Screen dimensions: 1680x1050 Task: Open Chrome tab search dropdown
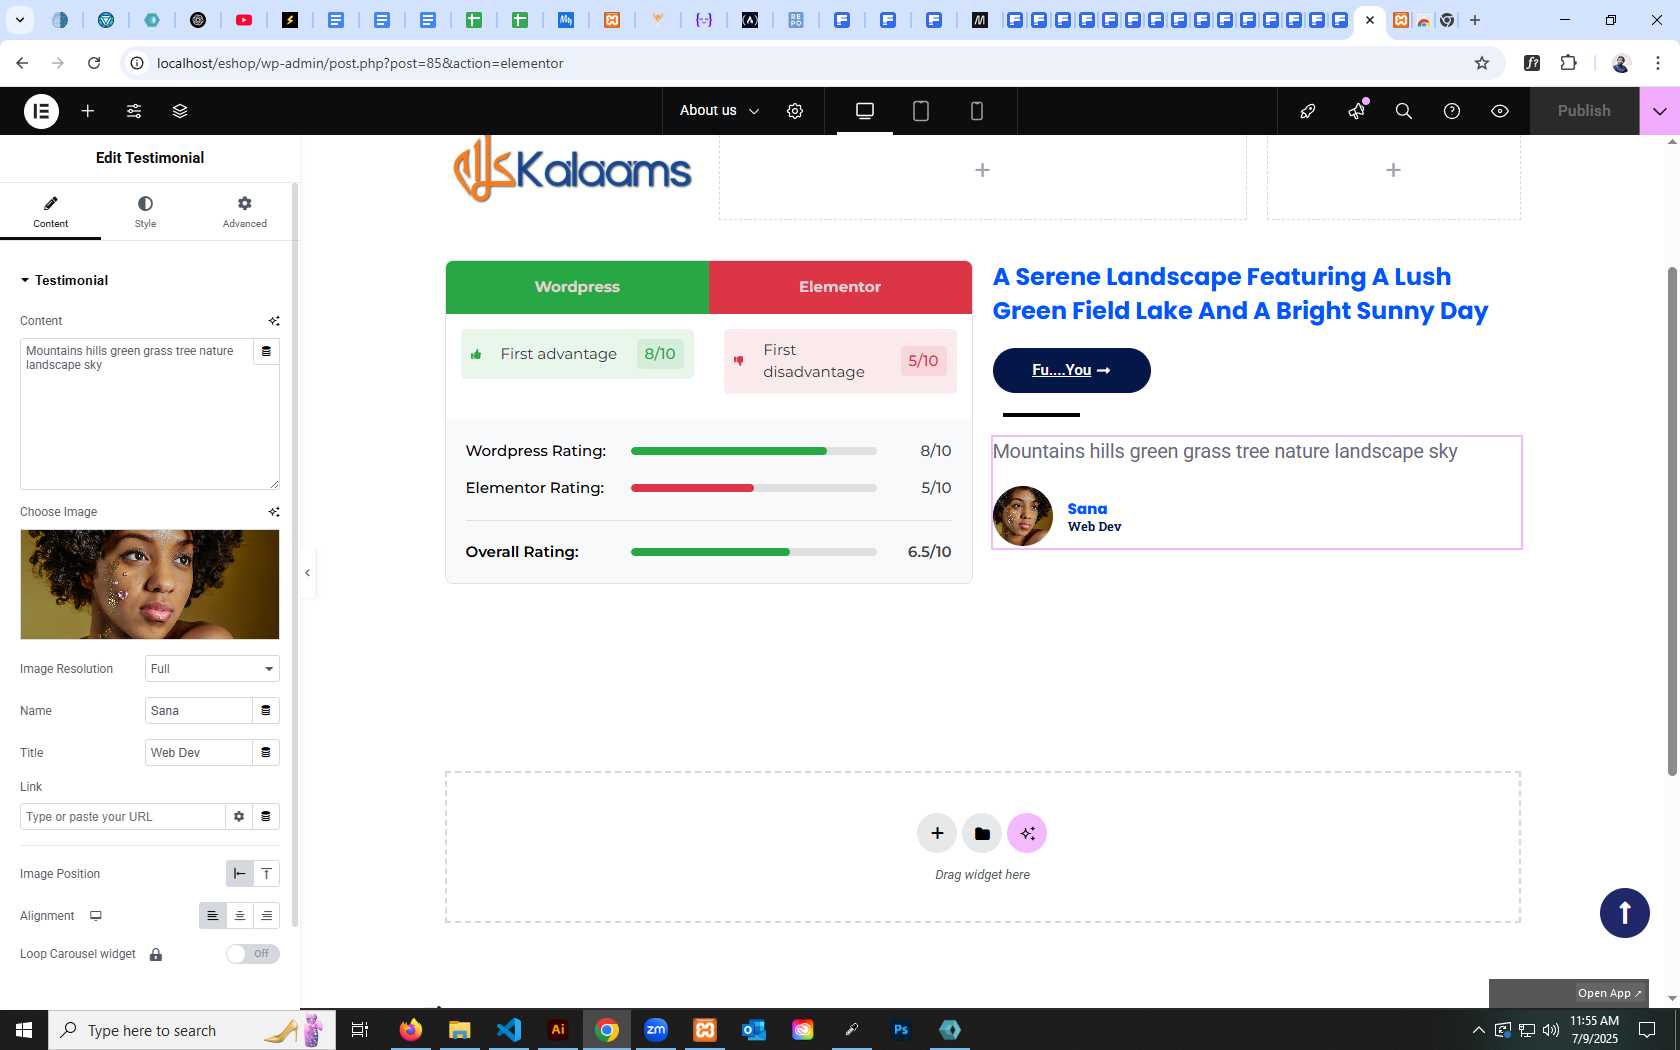click(x=20, y=20)
